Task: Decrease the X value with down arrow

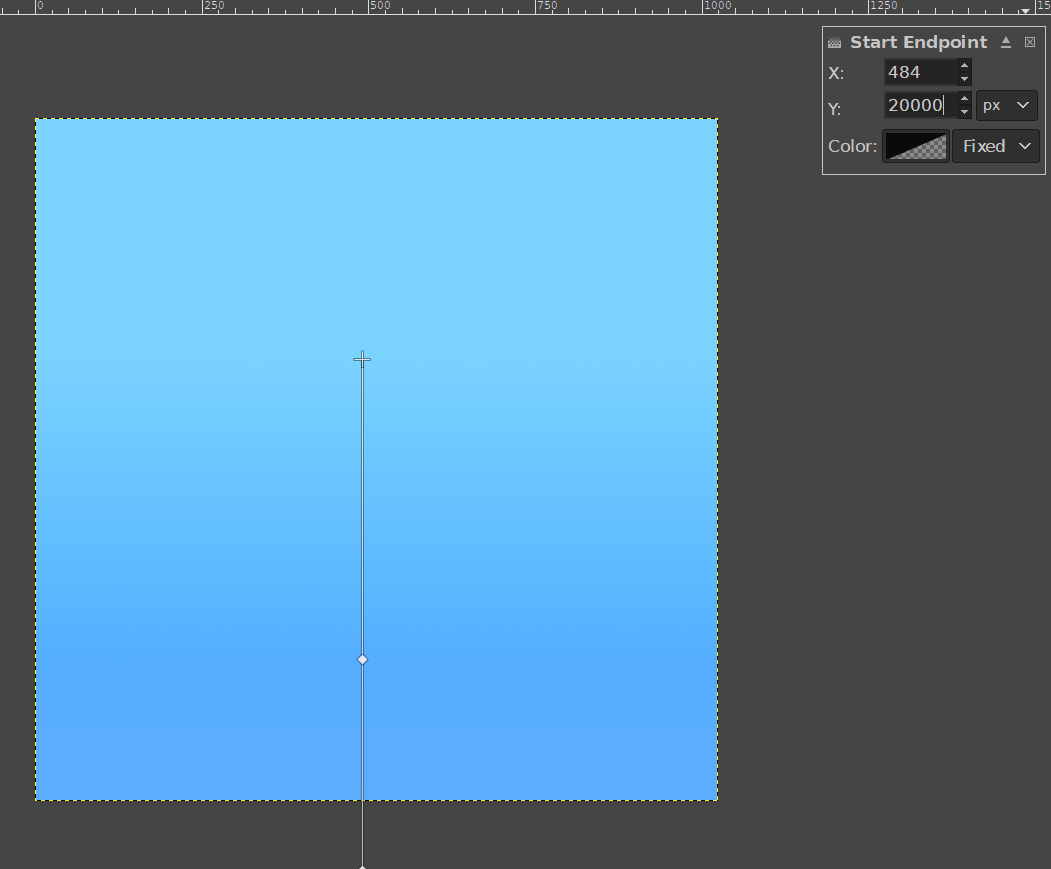Action: (964, 79)
